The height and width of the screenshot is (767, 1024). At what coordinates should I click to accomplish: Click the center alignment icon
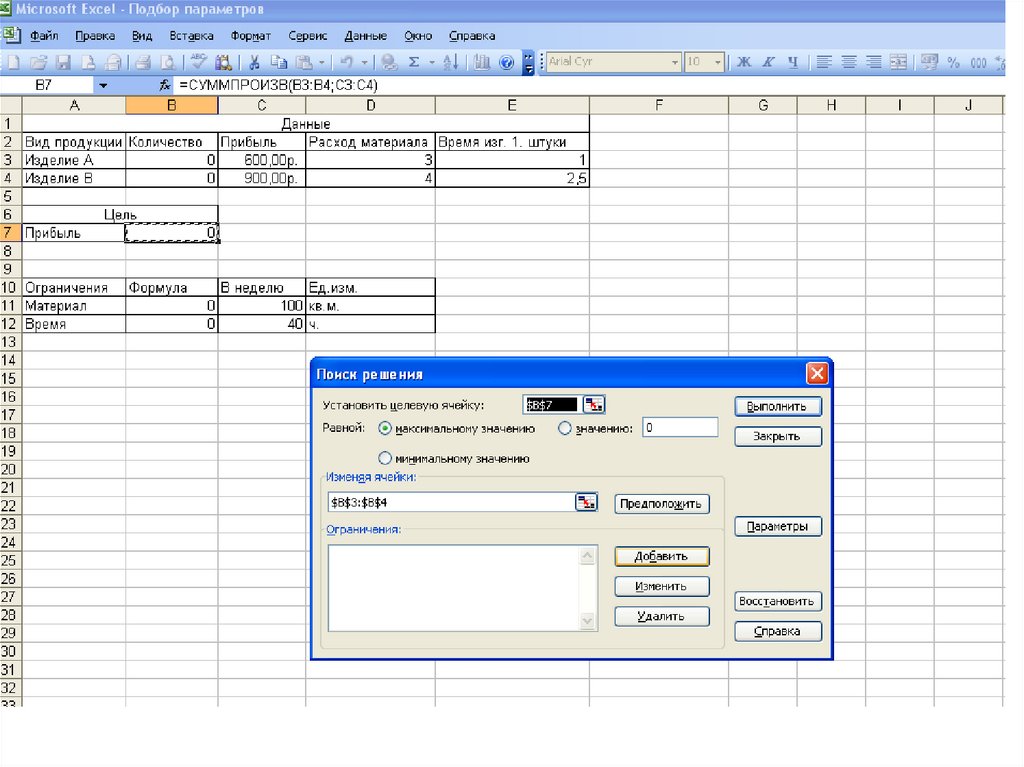(849, 62)
